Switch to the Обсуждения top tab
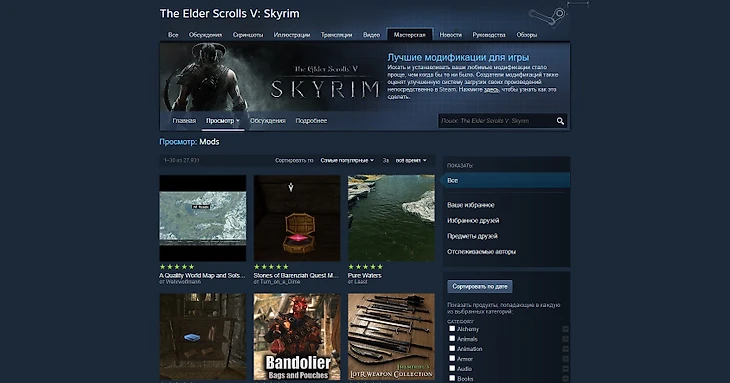The image size is (730, 383). coord(205,35)
